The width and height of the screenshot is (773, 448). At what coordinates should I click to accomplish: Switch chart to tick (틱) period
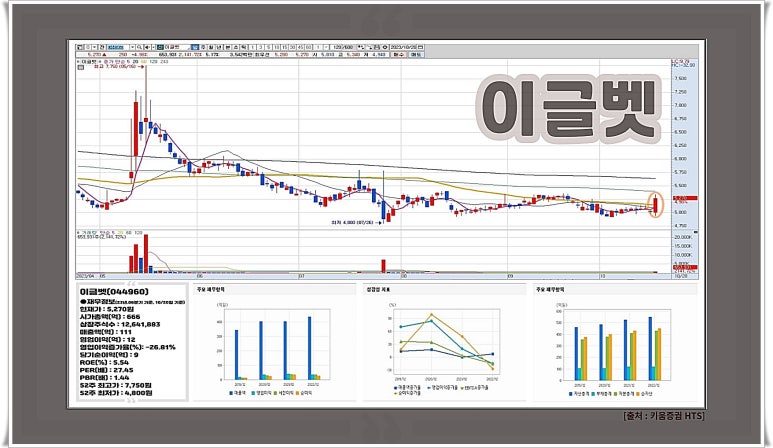pos(244,47)
